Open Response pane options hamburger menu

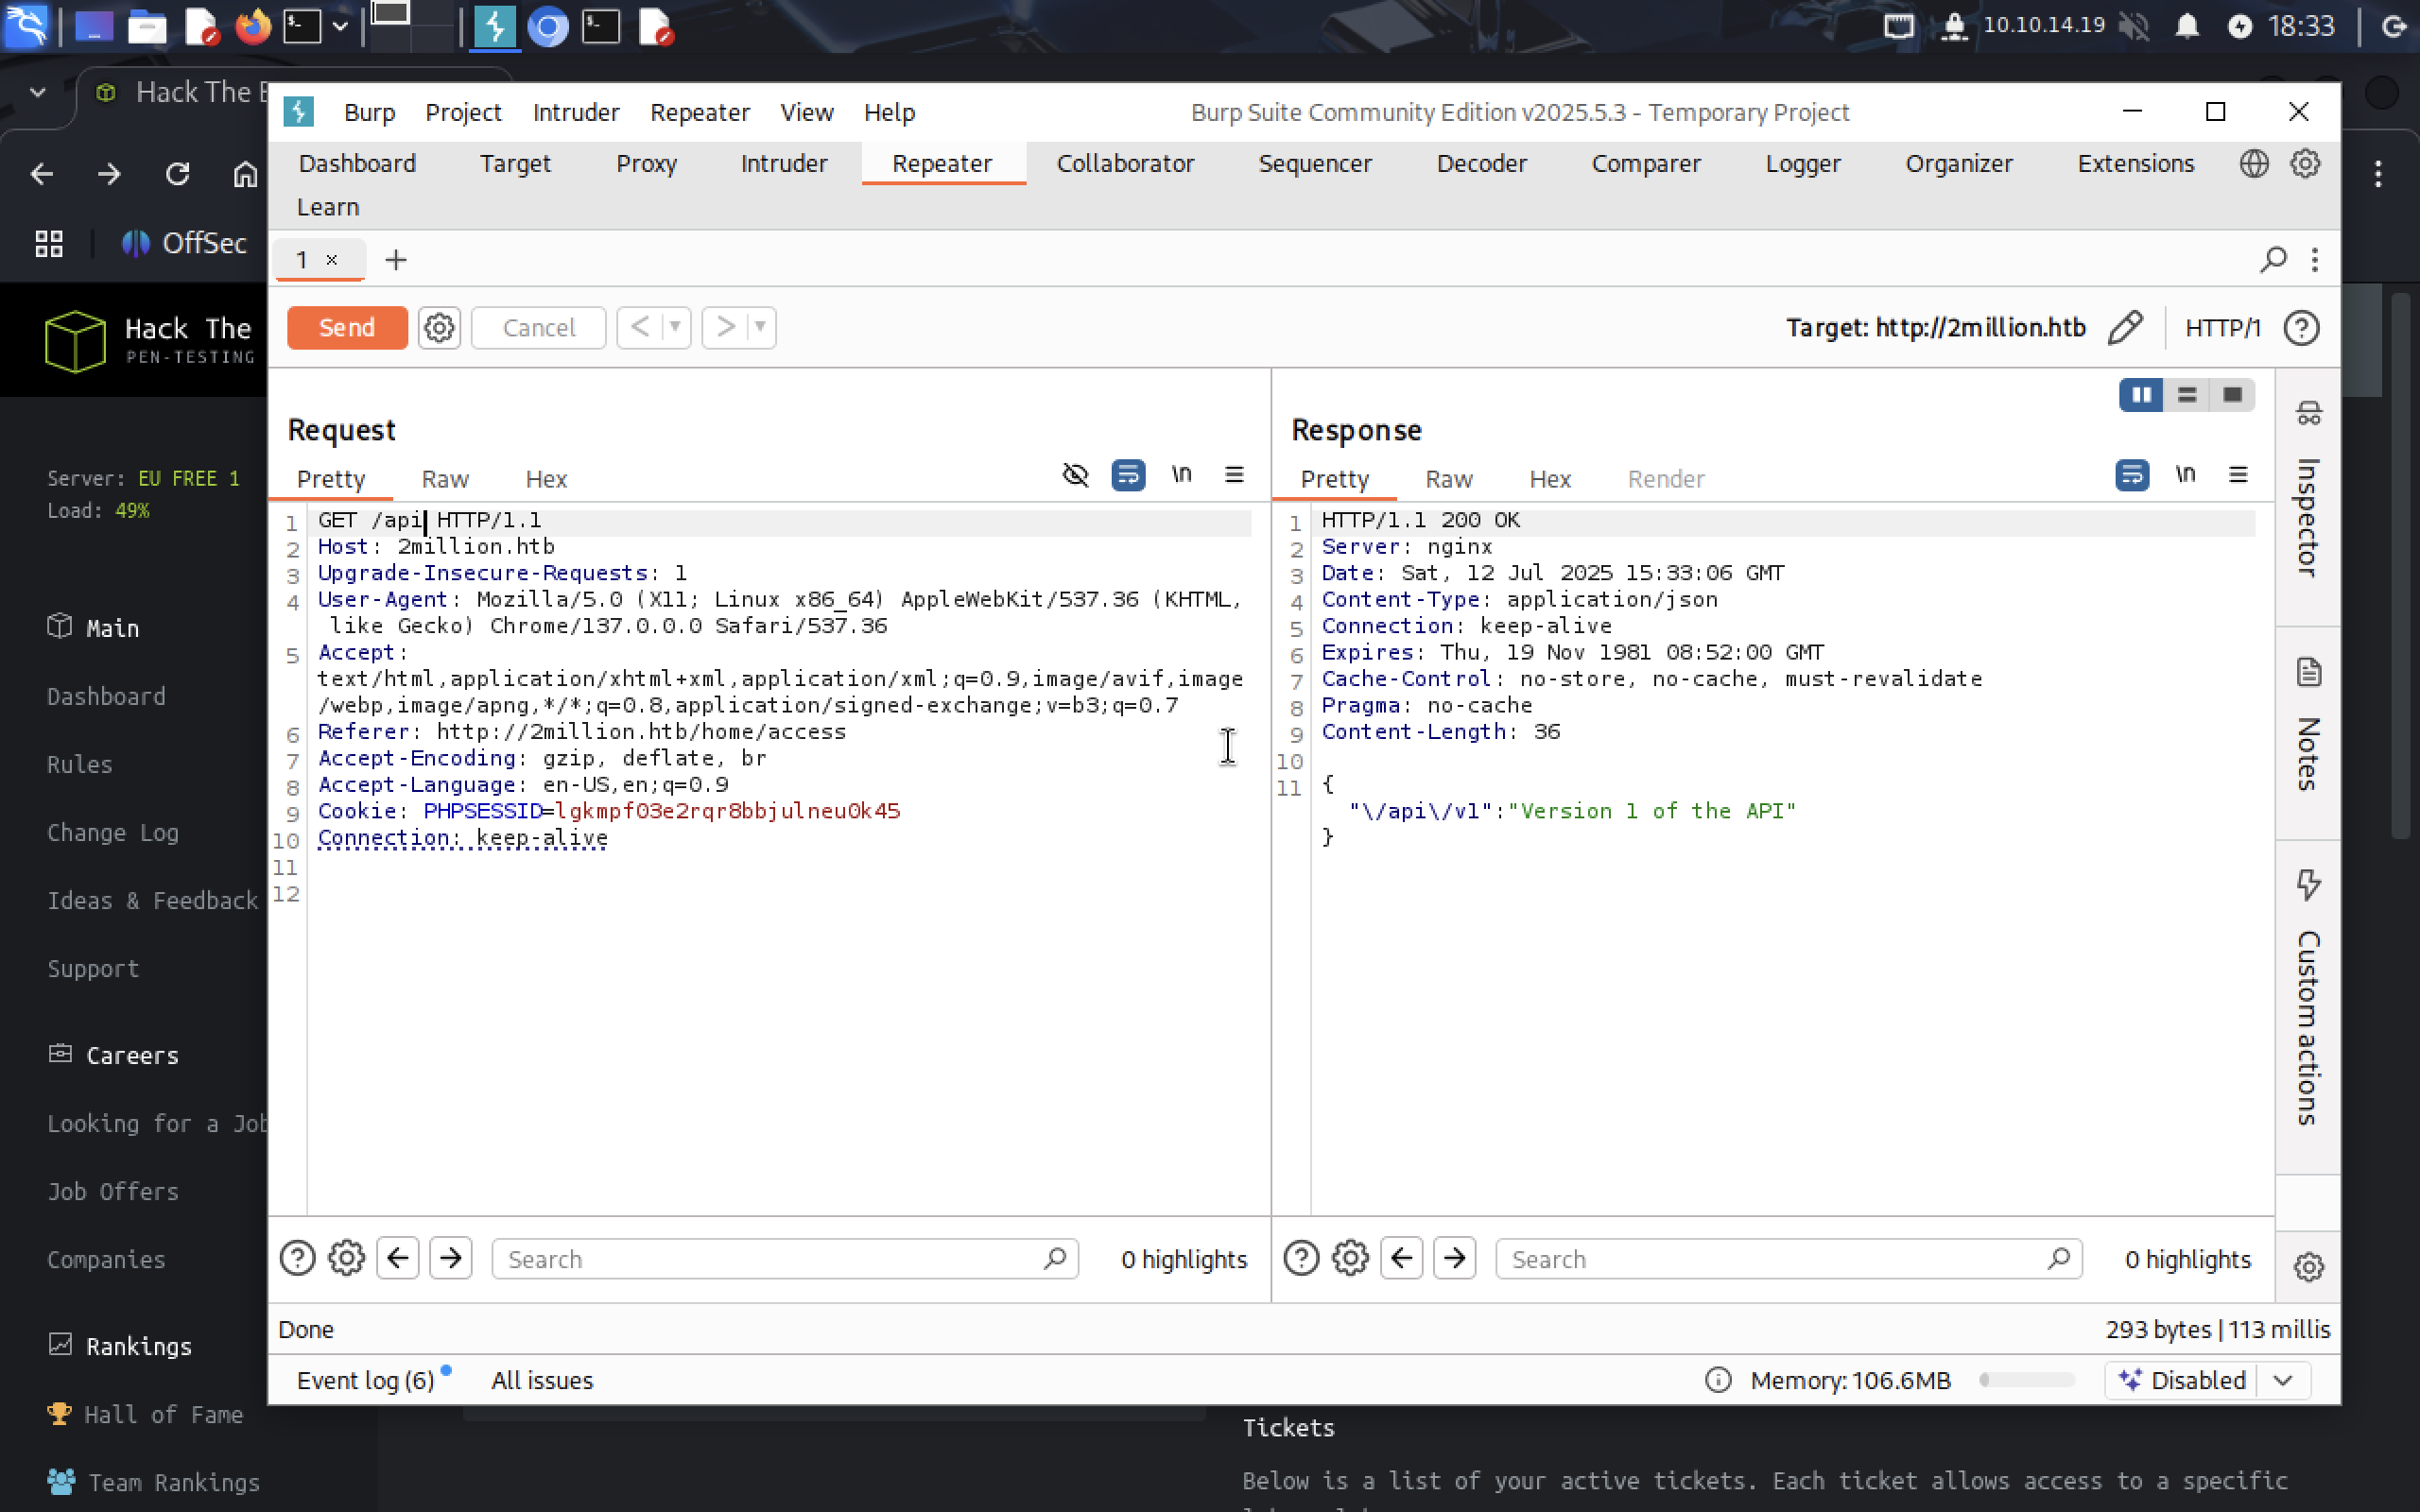pos(2238,474)
